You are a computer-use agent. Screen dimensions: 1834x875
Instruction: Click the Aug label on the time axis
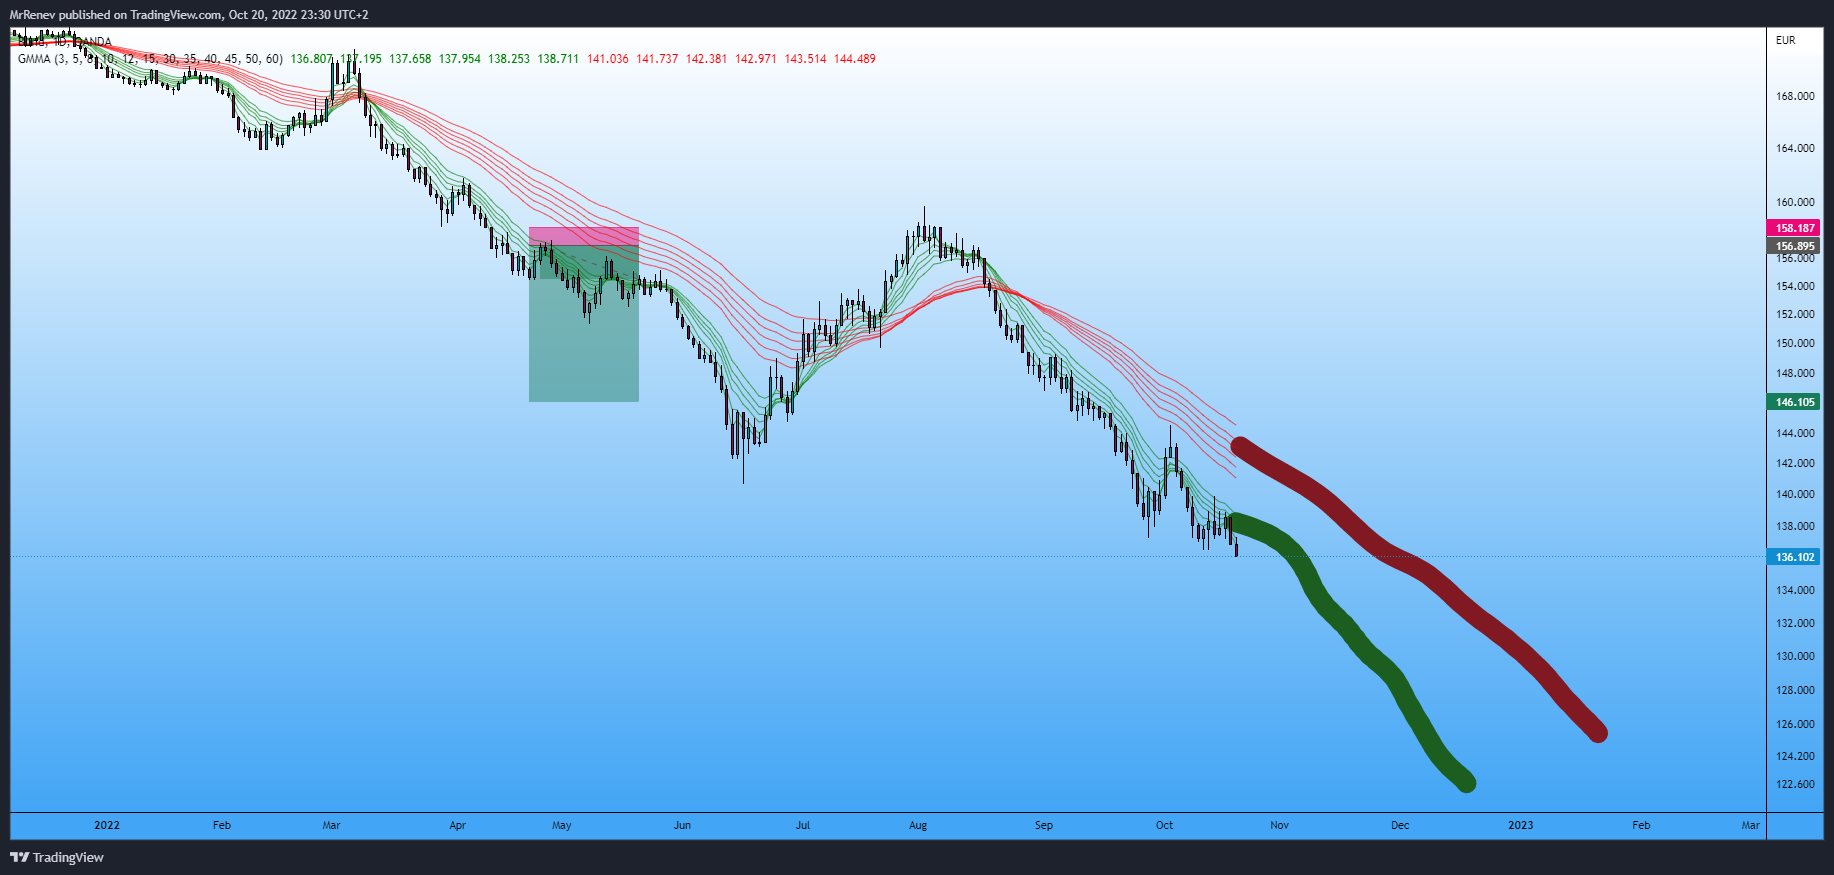pos(918,825)
